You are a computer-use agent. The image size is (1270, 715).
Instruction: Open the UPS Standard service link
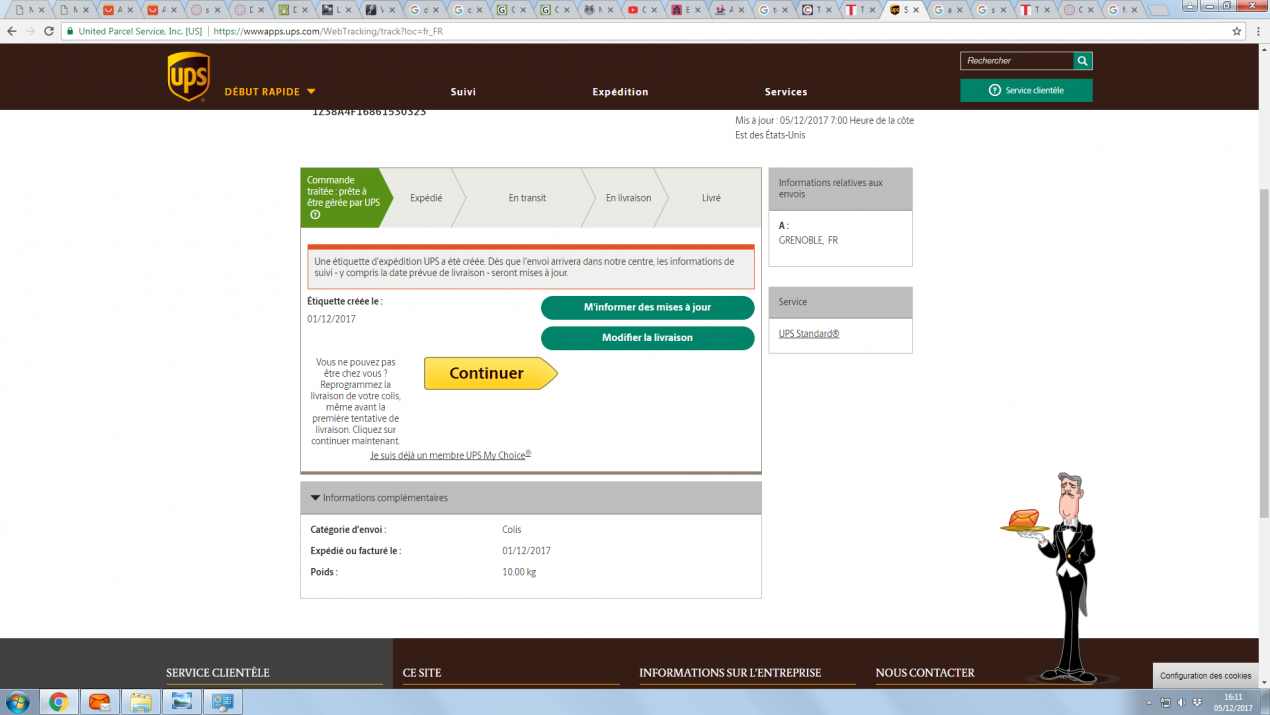[x=809, y=334]
